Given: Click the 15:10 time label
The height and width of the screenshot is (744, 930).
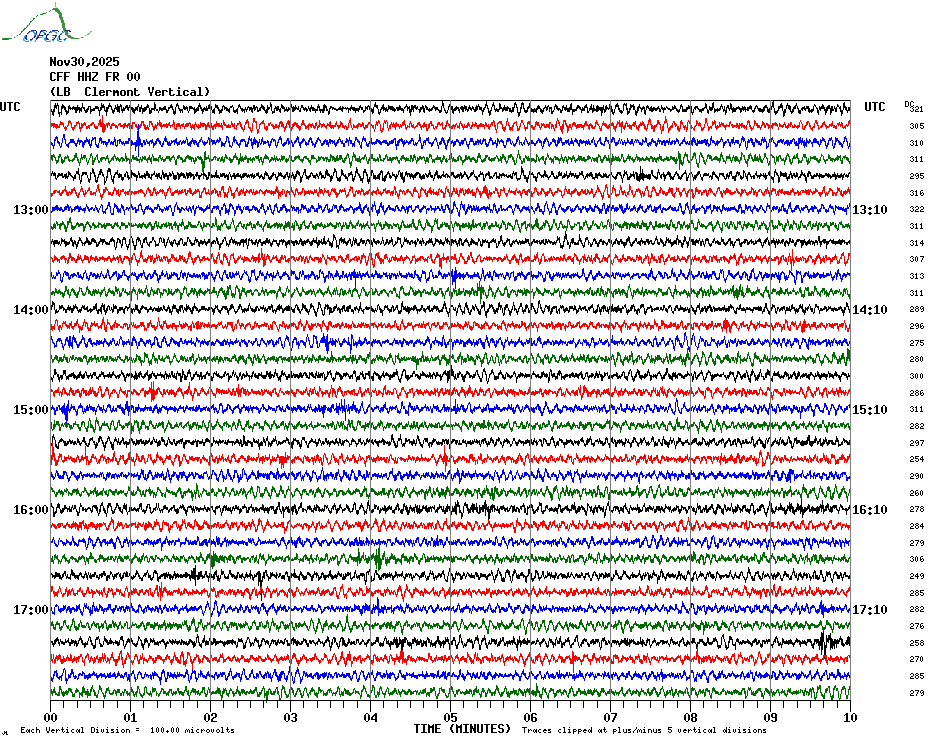Looking at the screenshot, I should pos(870,410).
